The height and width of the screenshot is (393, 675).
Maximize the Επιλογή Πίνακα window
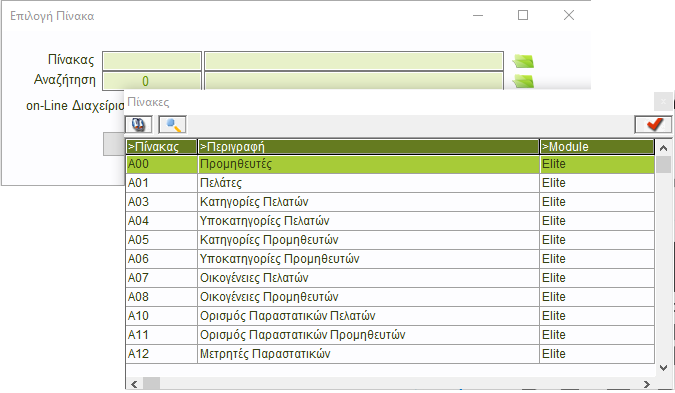point(523,15)
